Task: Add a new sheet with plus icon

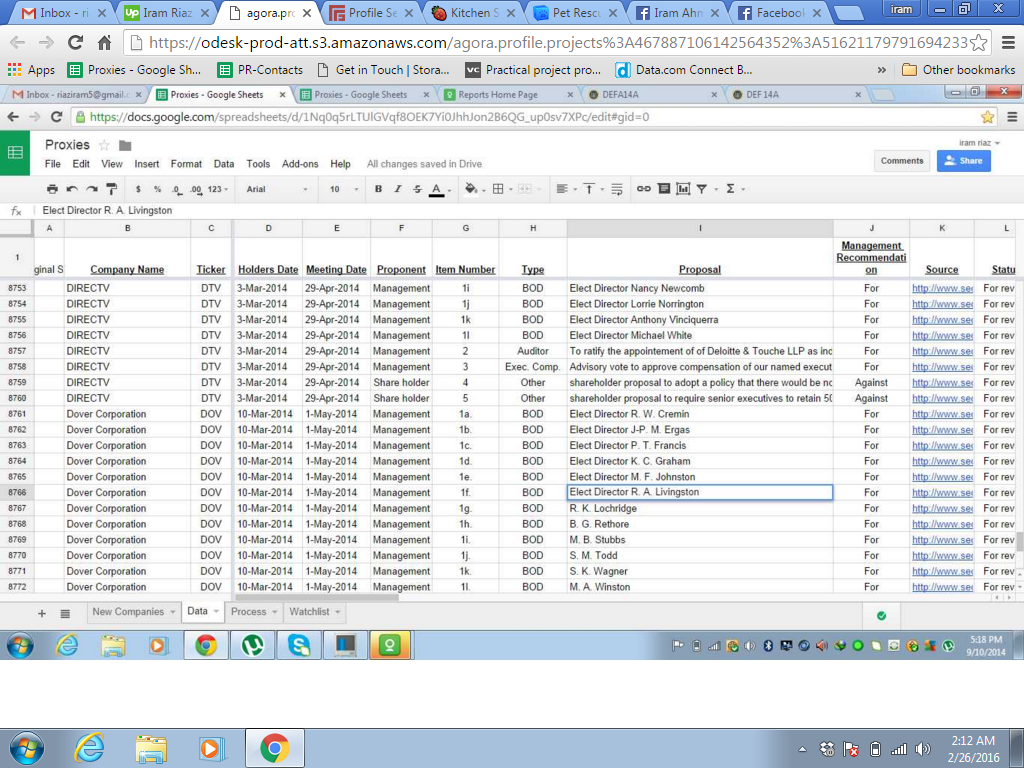Action: pyautogui.click(x=42, y=613)
